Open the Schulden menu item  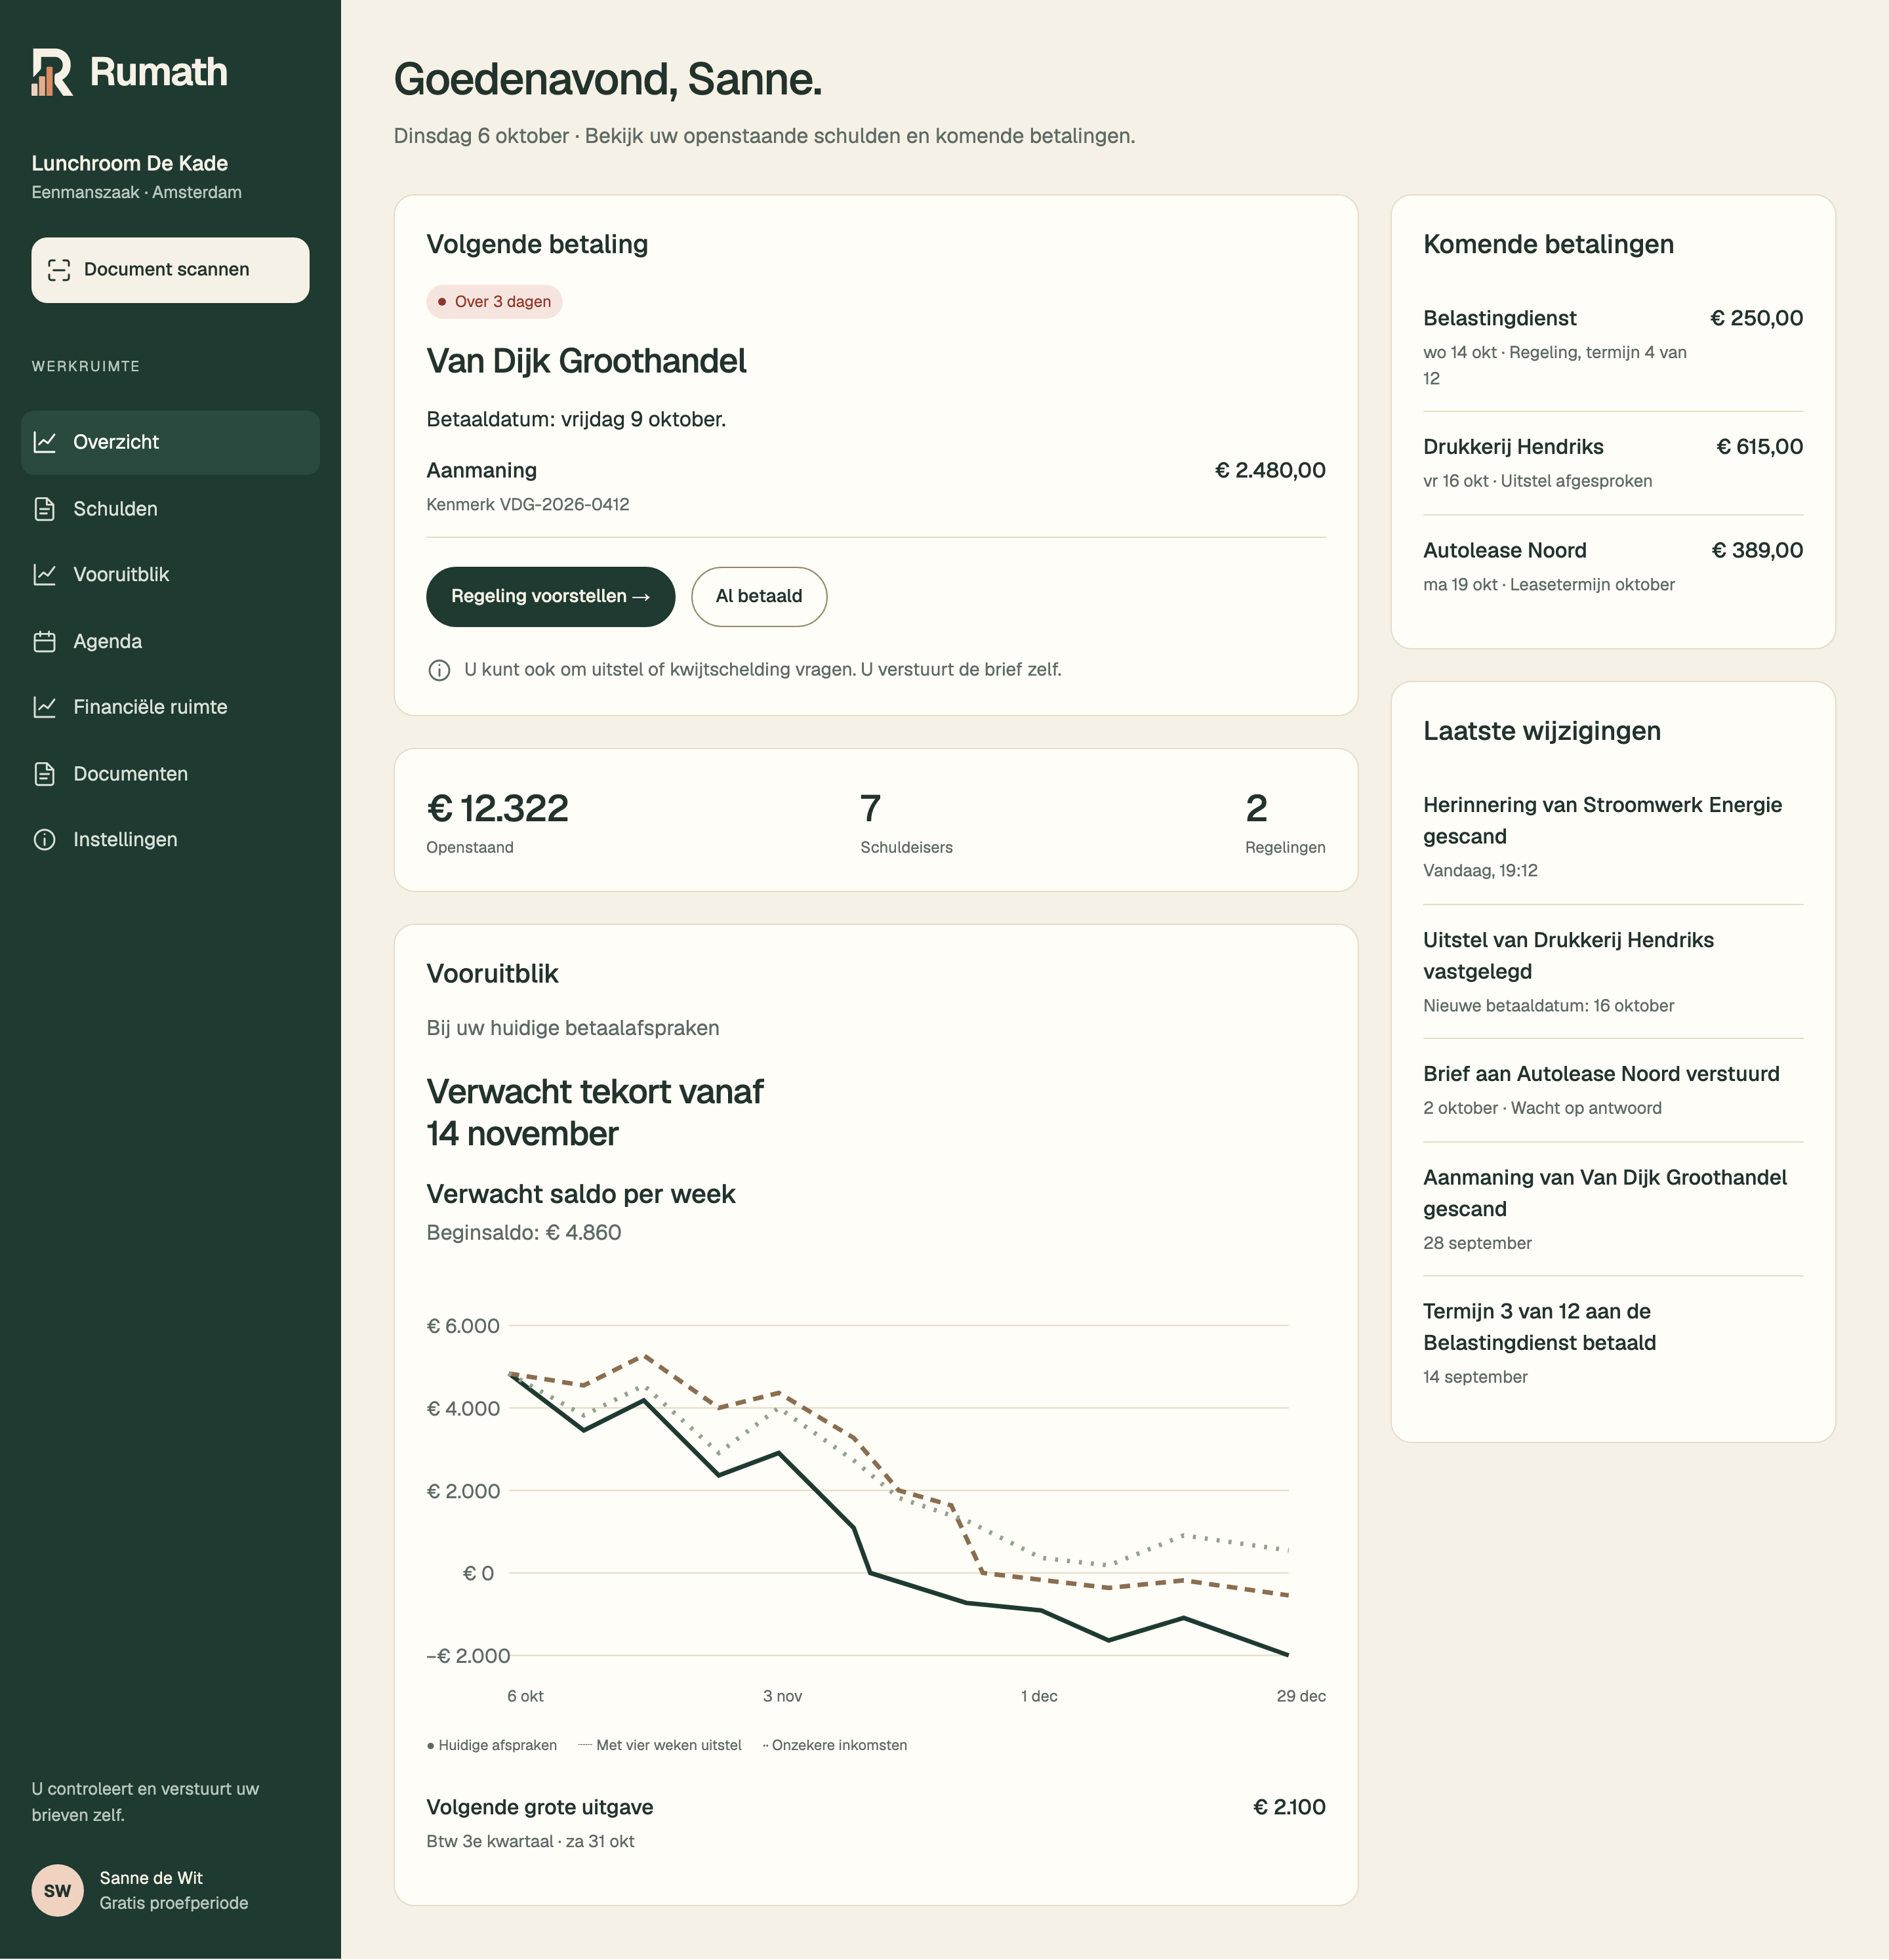coord(170,509)
